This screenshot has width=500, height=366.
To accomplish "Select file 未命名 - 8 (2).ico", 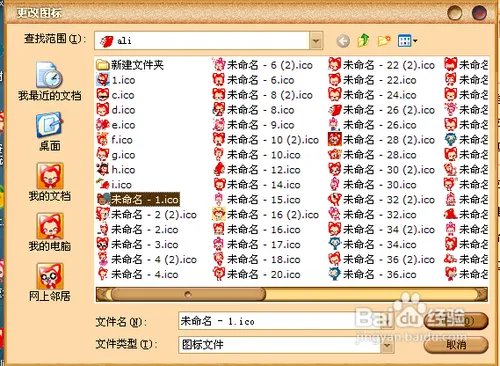I will click(263, 95).
